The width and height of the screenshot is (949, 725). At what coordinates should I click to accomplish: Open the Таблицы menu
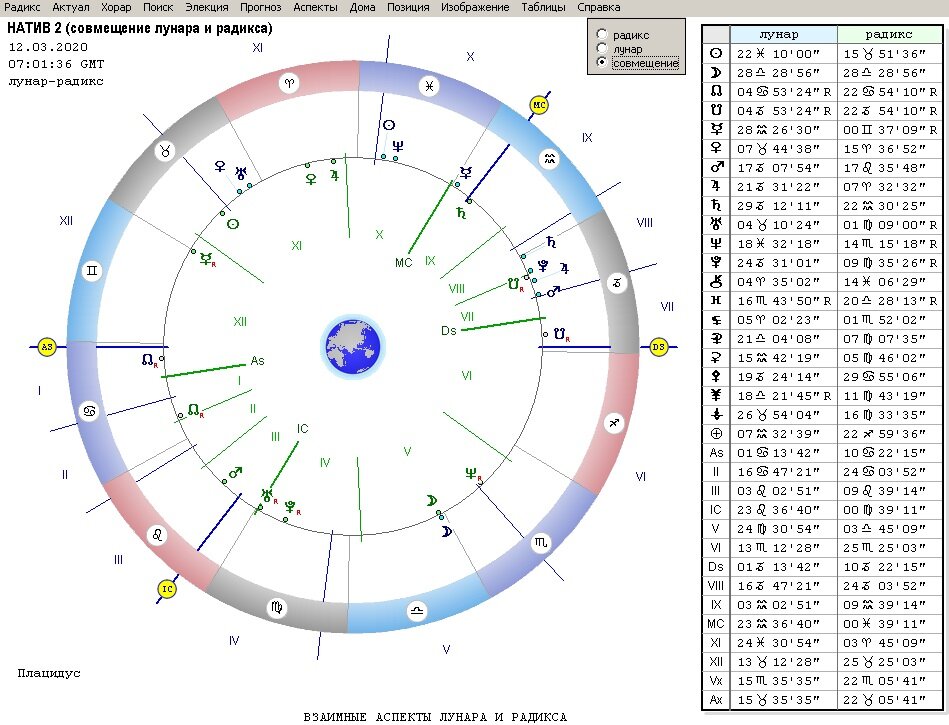click(x=543, y=7)
